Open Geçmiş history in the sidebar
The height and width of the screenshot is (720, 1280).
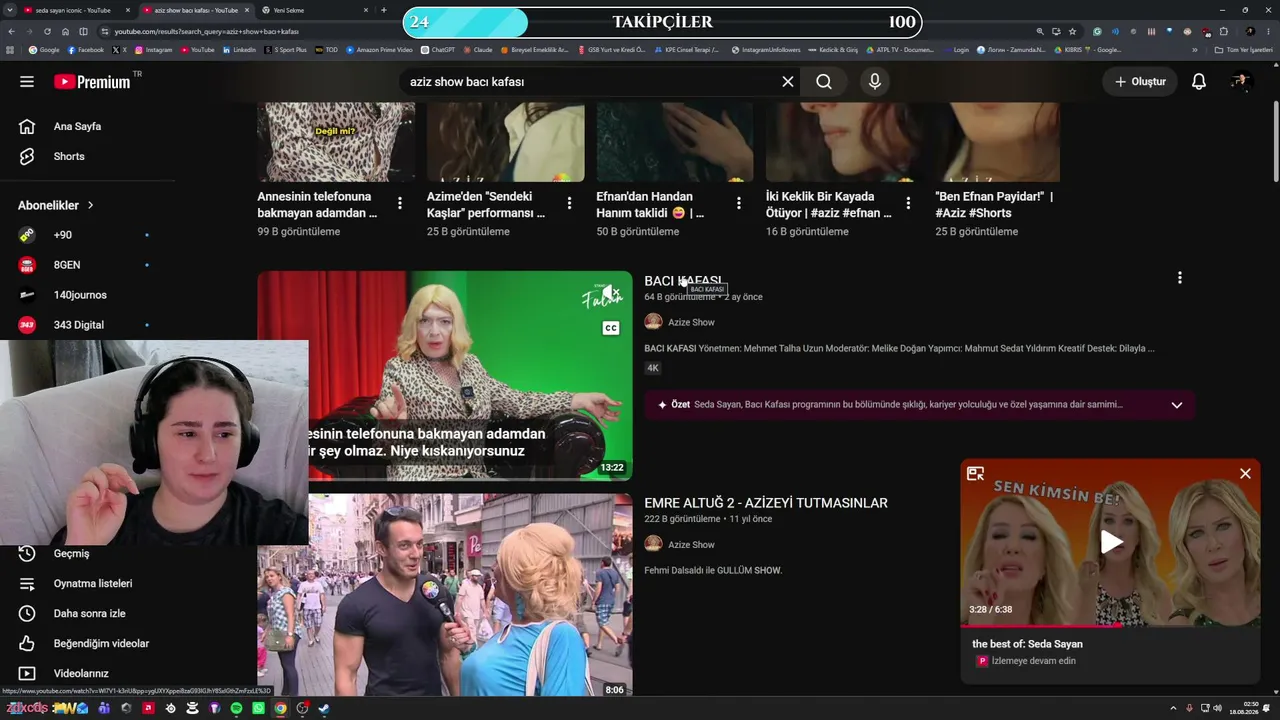click(71, 554)
